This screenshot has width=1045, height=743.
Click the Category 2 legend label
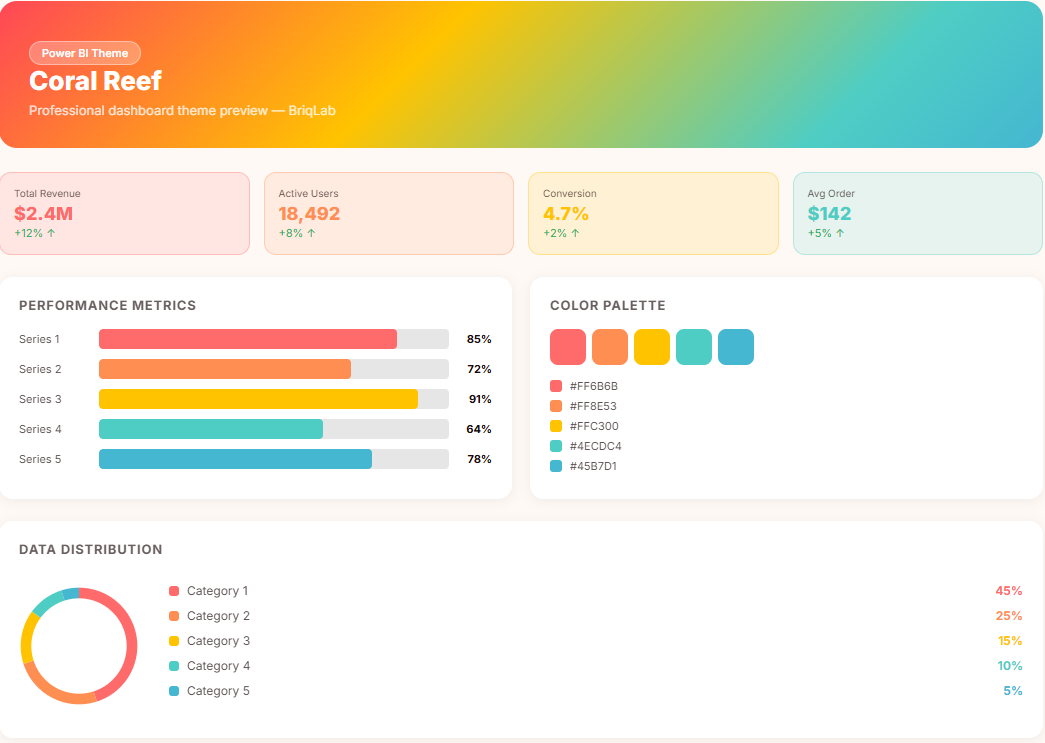tap(218, 616)
